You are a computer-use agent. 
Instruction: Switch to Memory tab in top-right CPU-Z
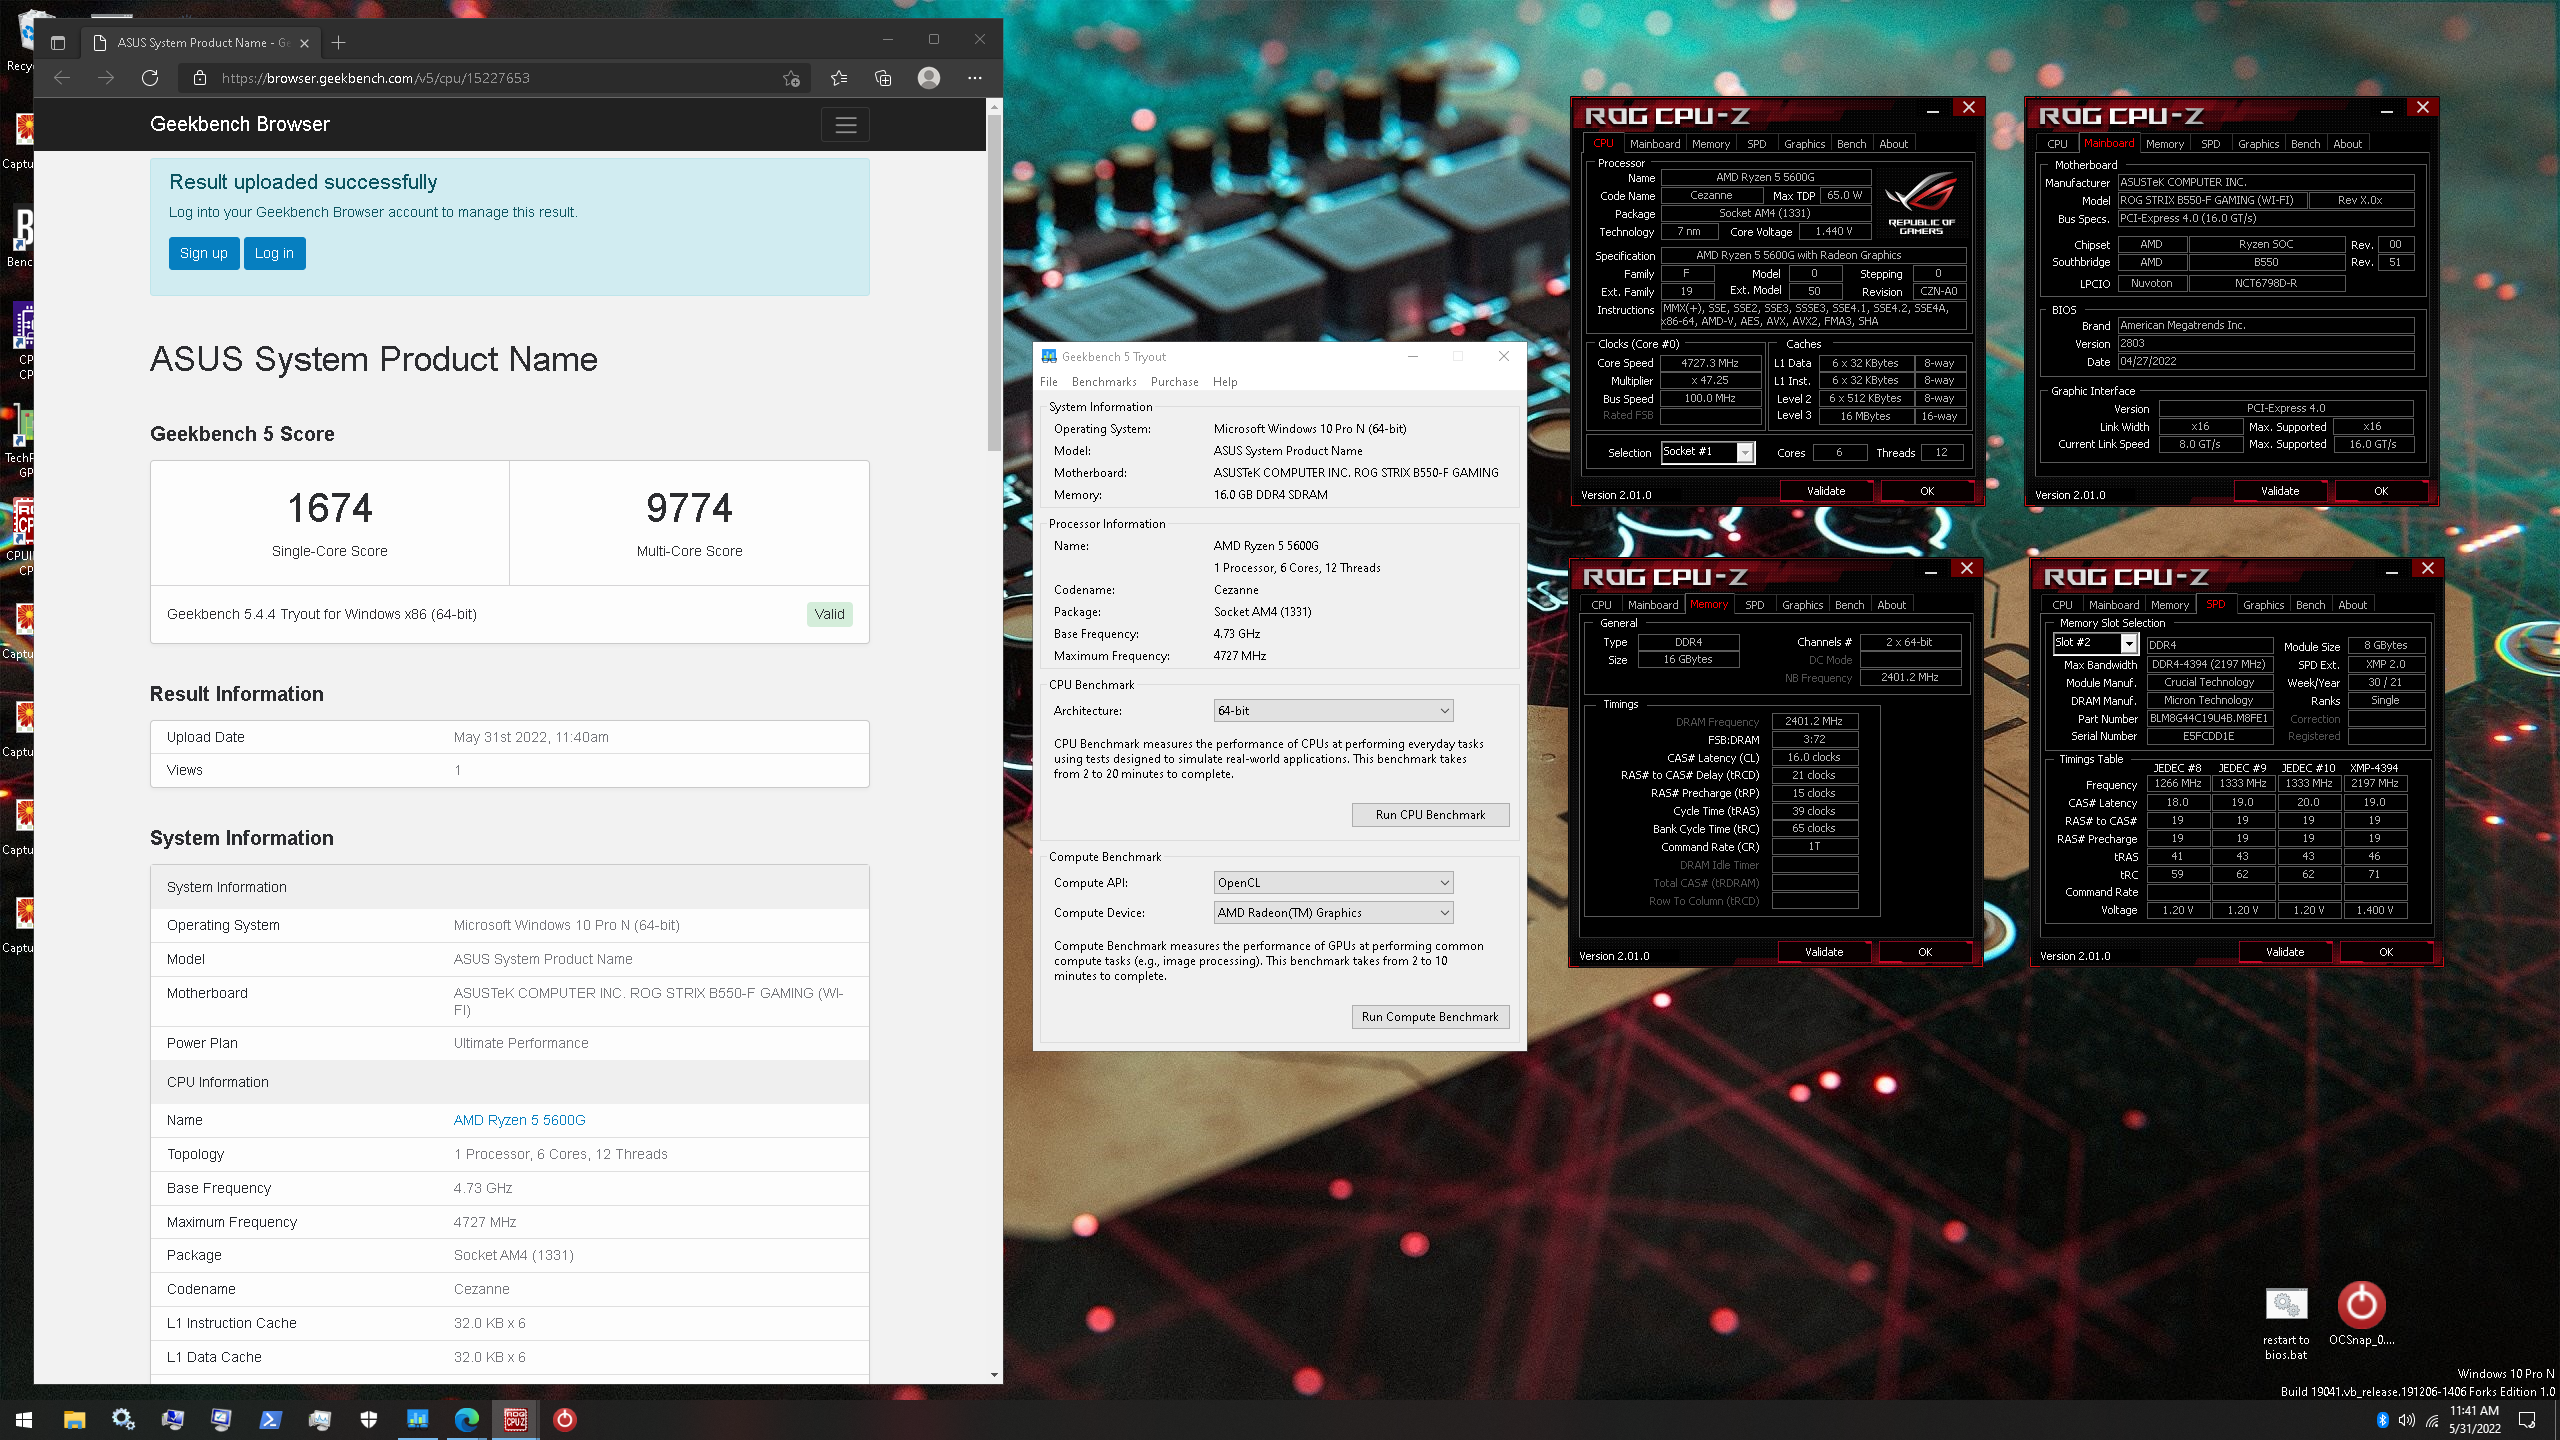[2164, 144]
